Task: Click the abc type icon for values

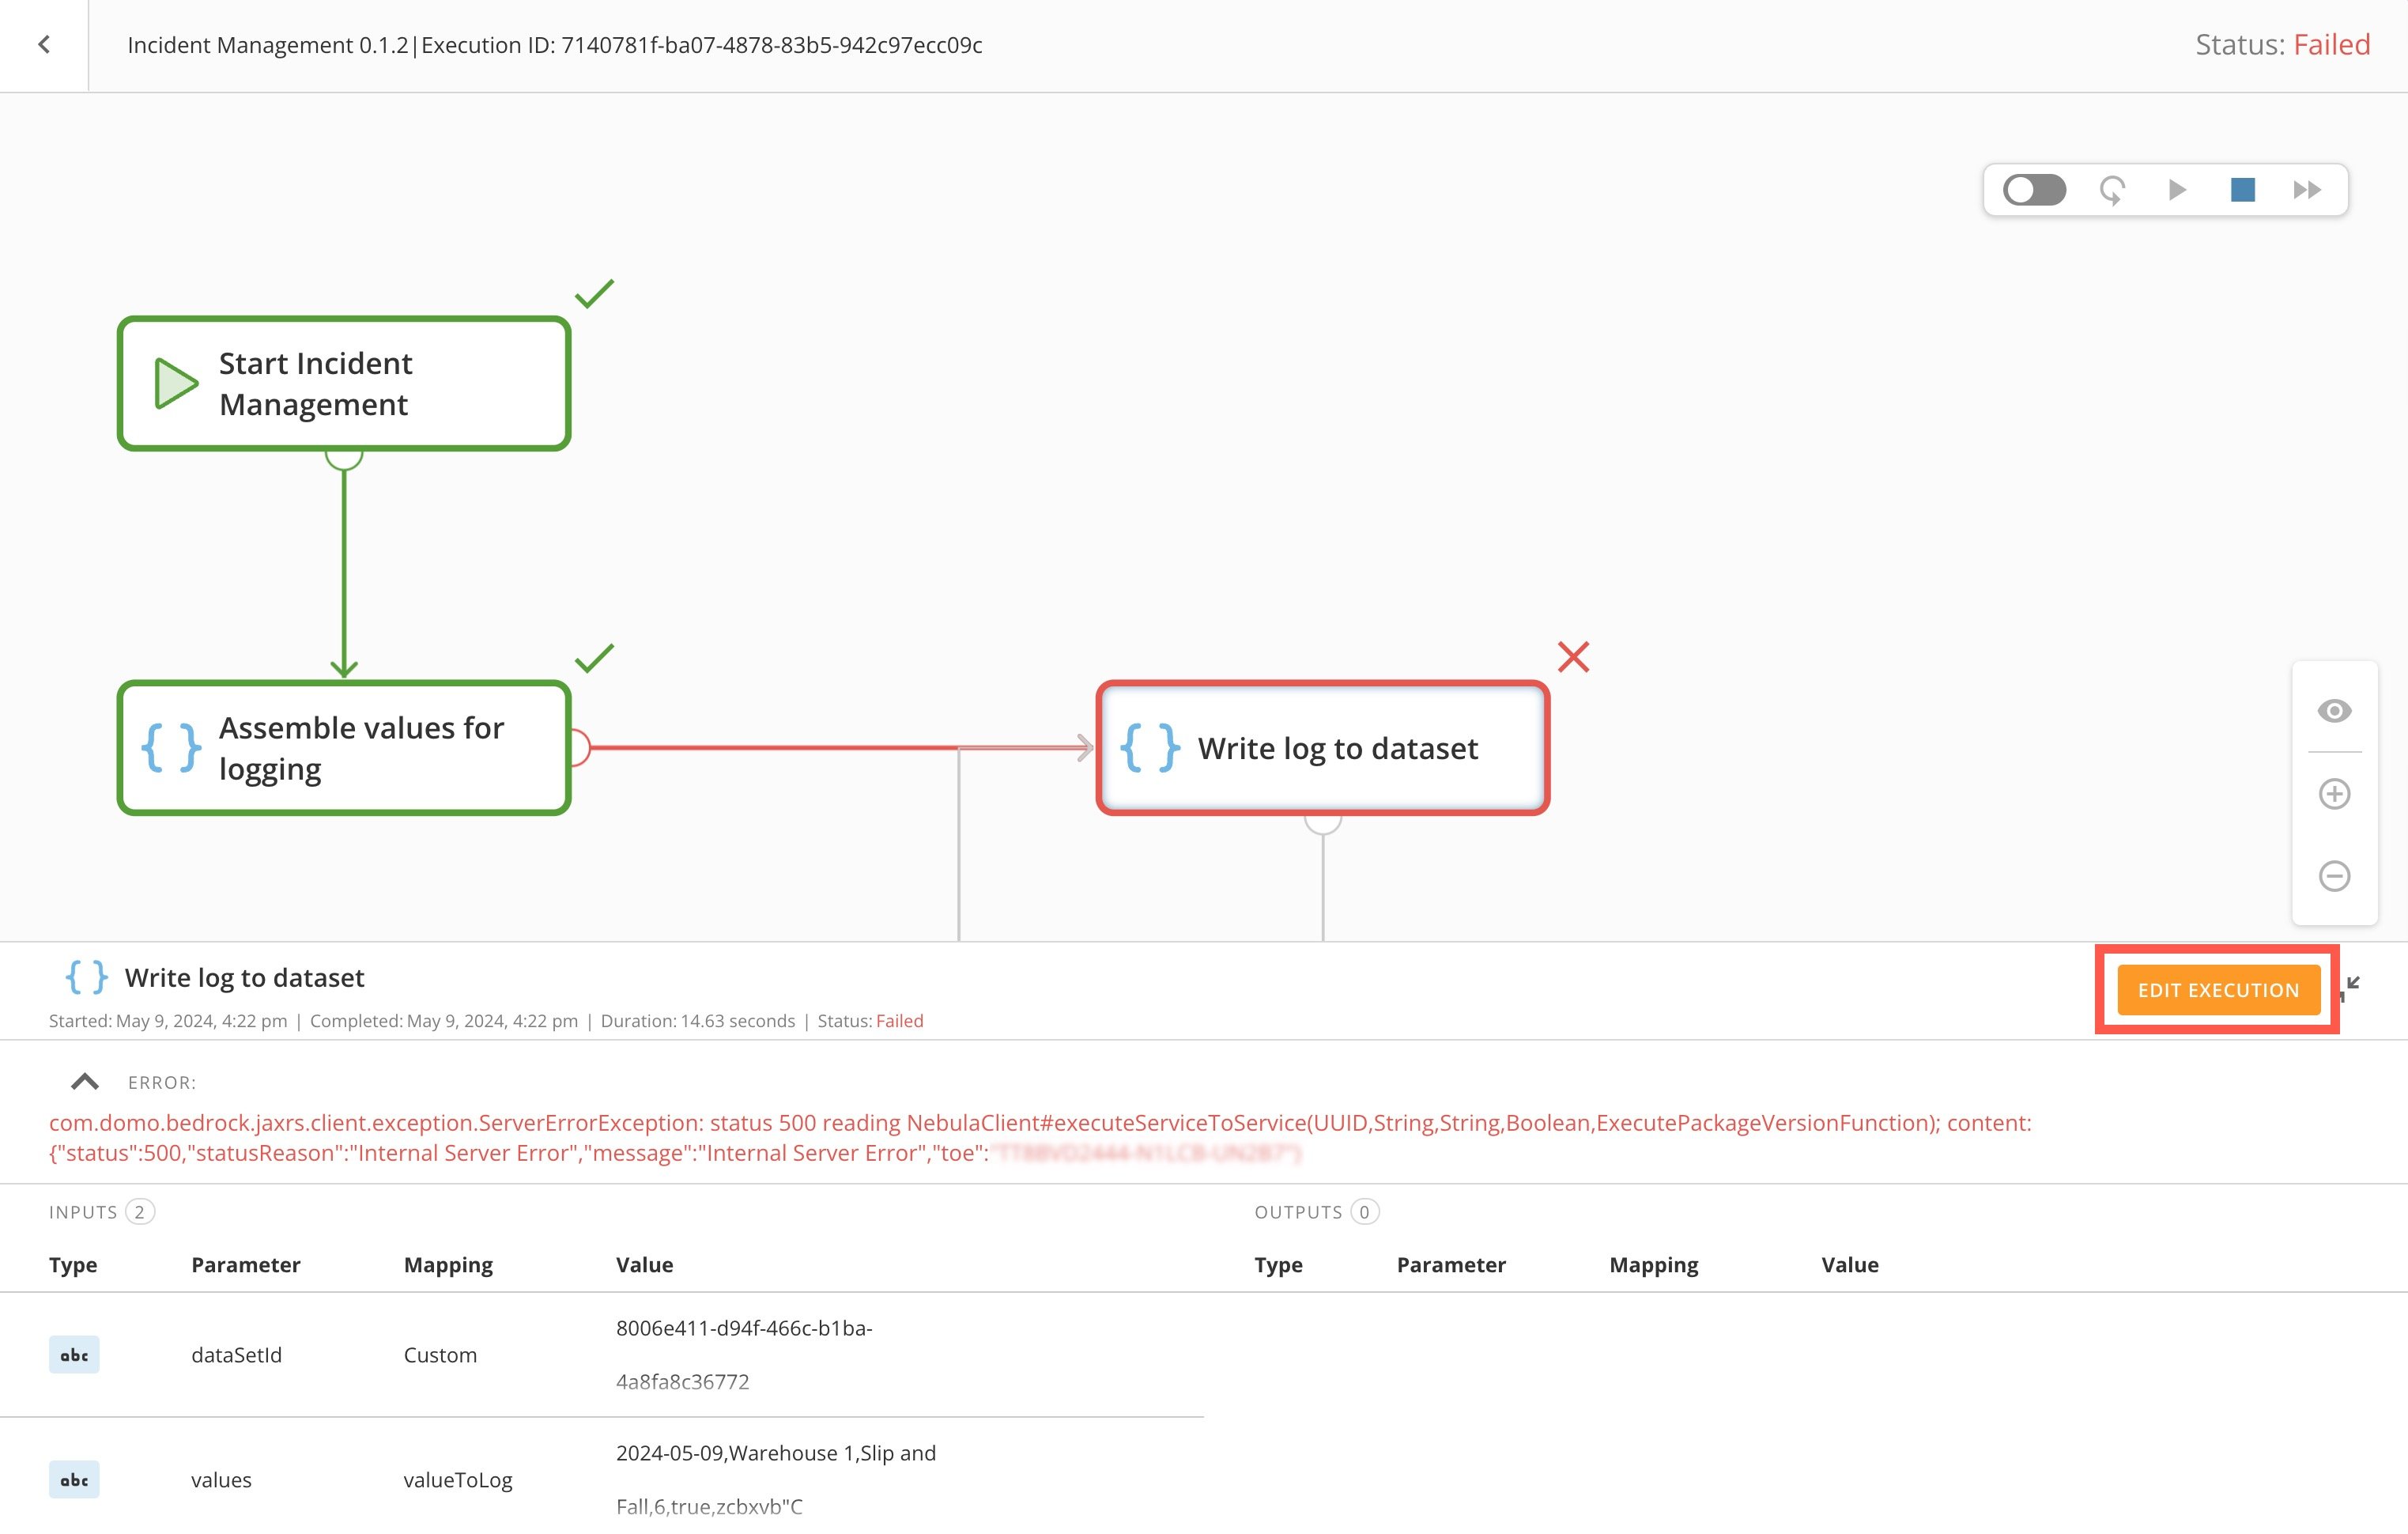Action: click(74, 1480)
